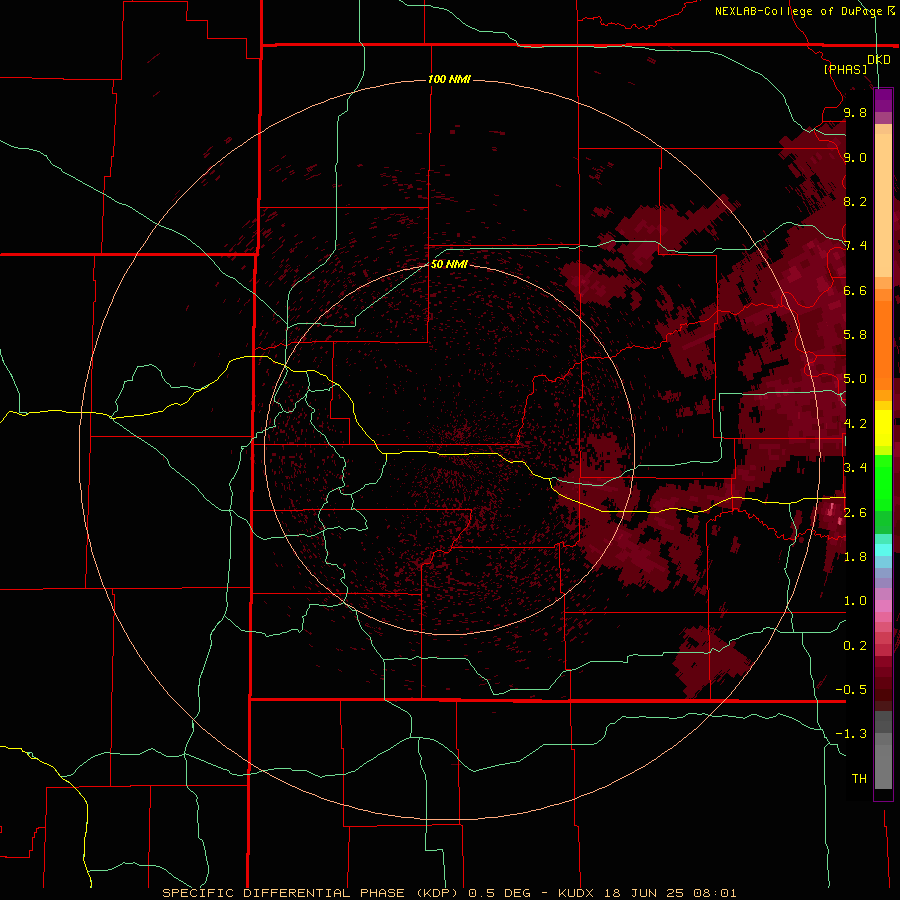Click the 8.2 legend value
900x900 pixels.
(x=855, y=201)
